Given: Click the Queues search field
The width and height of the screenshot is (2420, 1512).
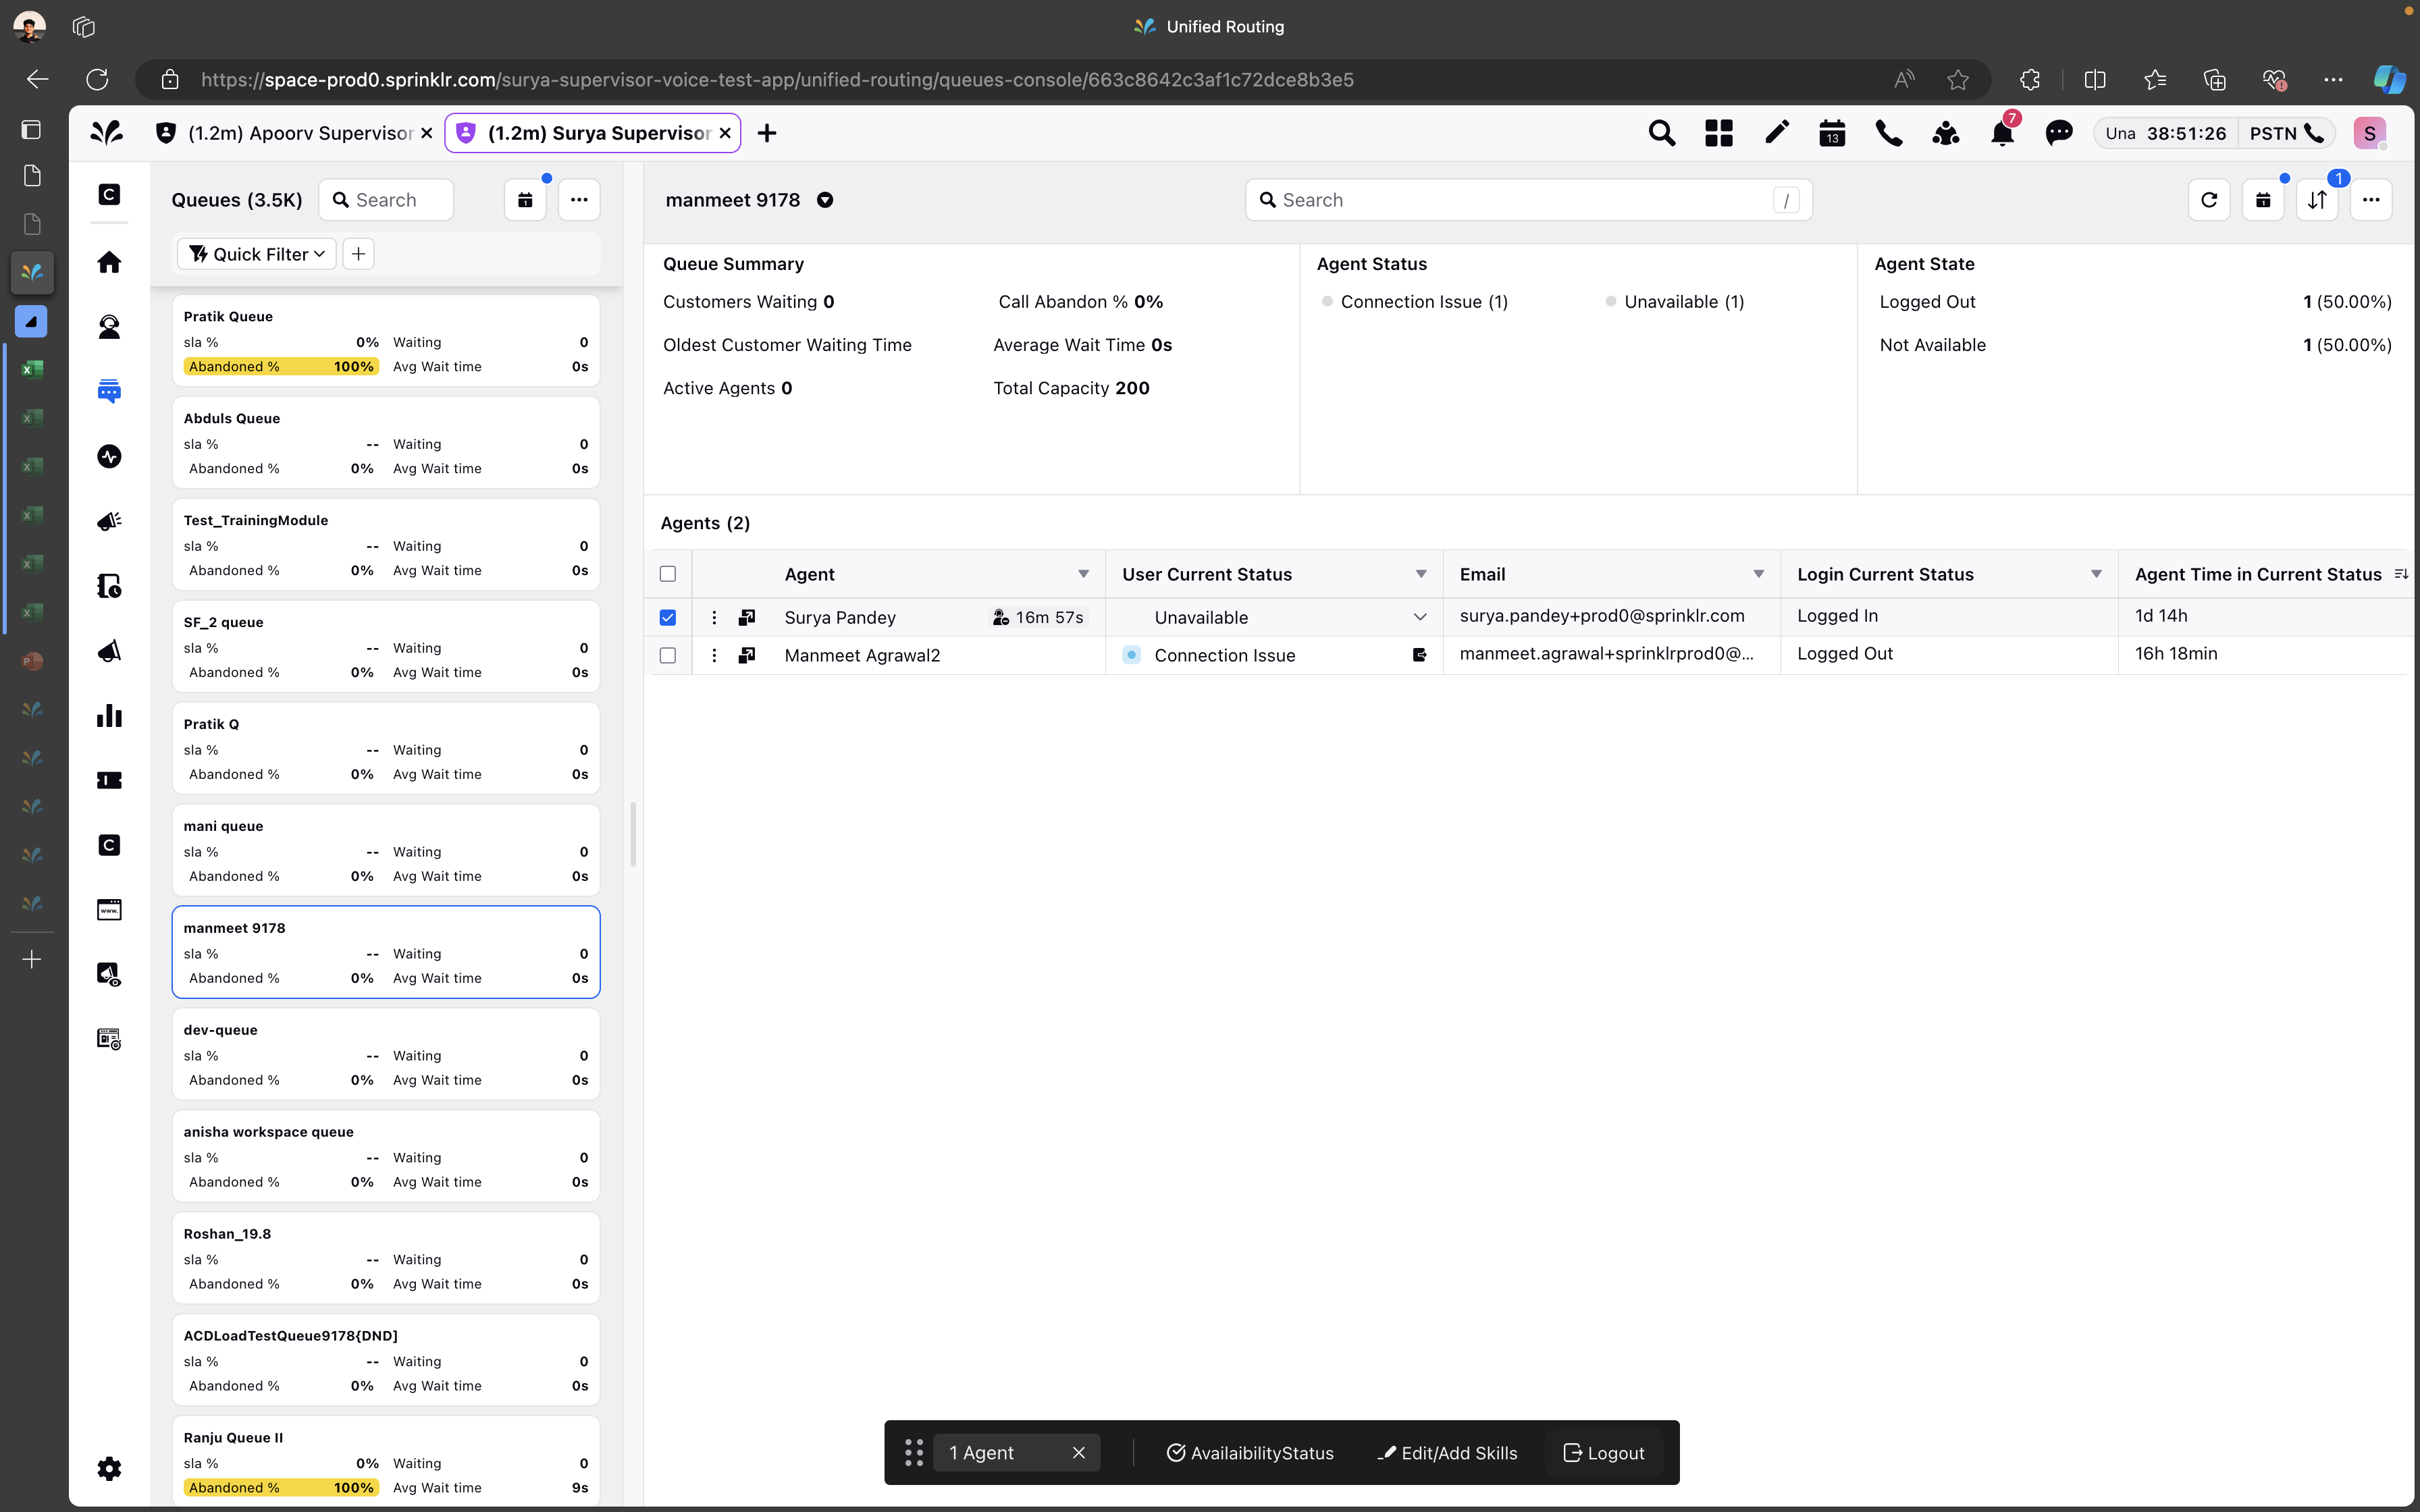Looking at the screenshot, I should tap(386, 200).
